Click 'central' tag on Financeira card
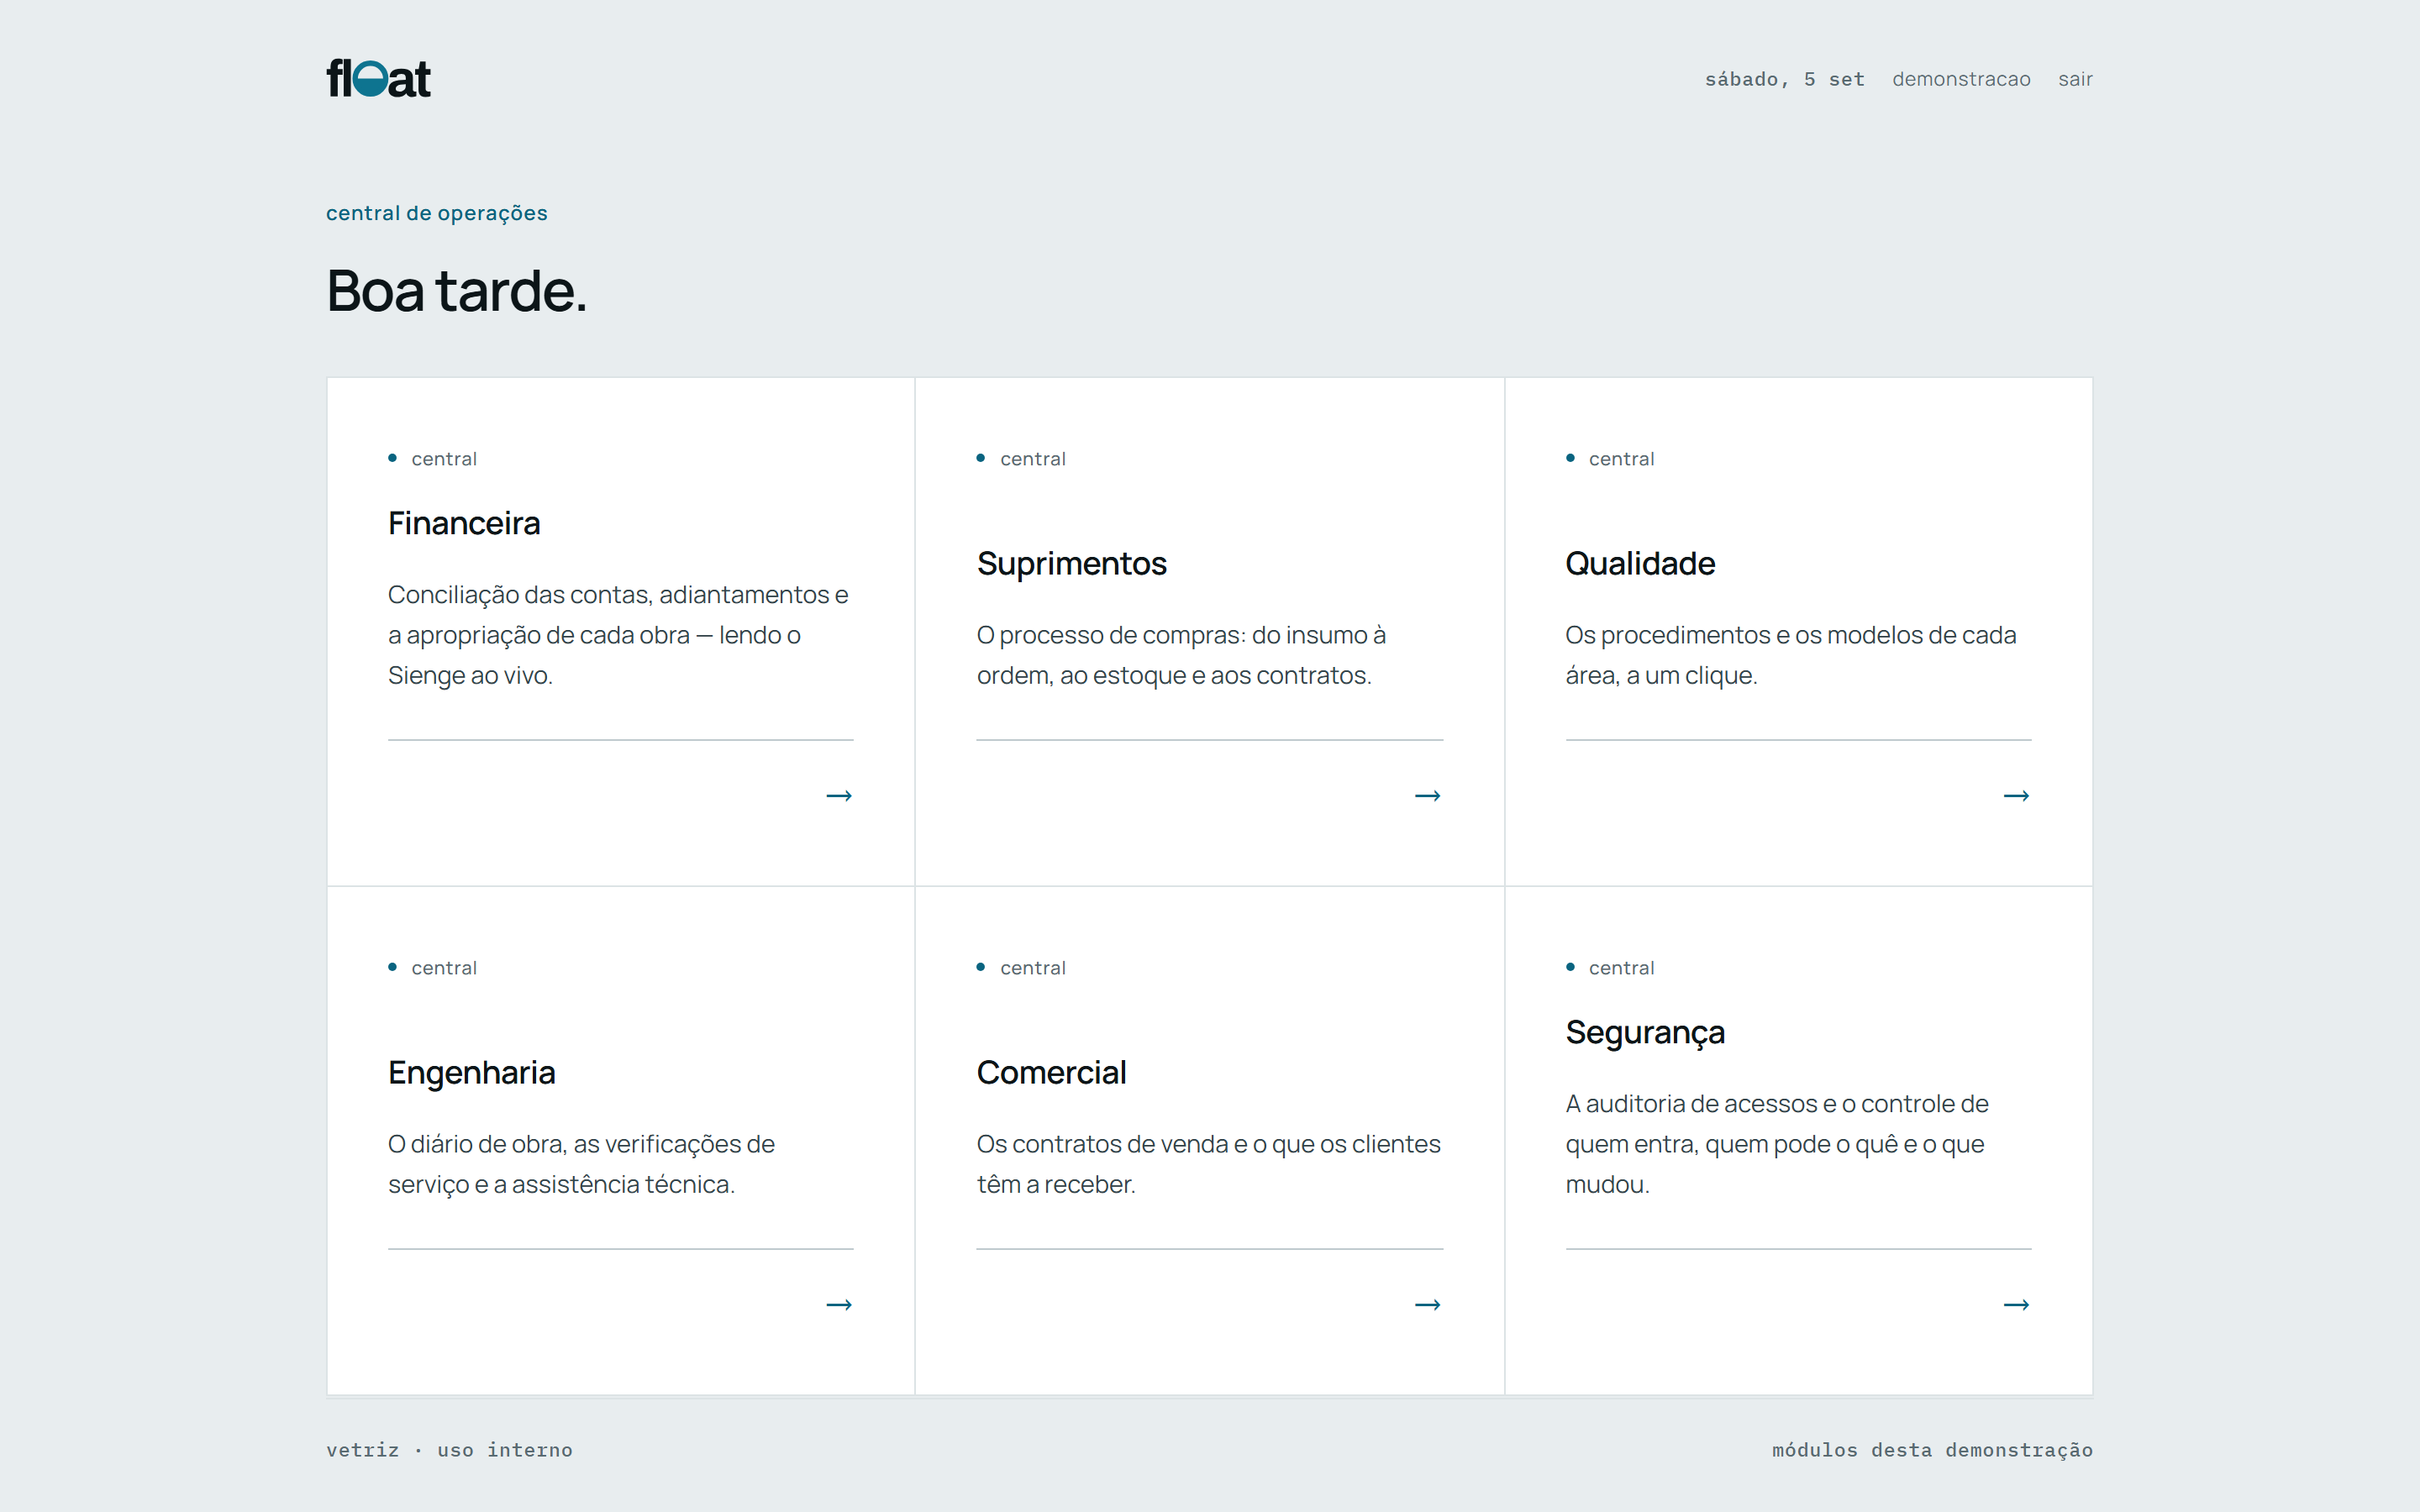The width and height of the screenshot is (2420, 1512). point(444,459)
